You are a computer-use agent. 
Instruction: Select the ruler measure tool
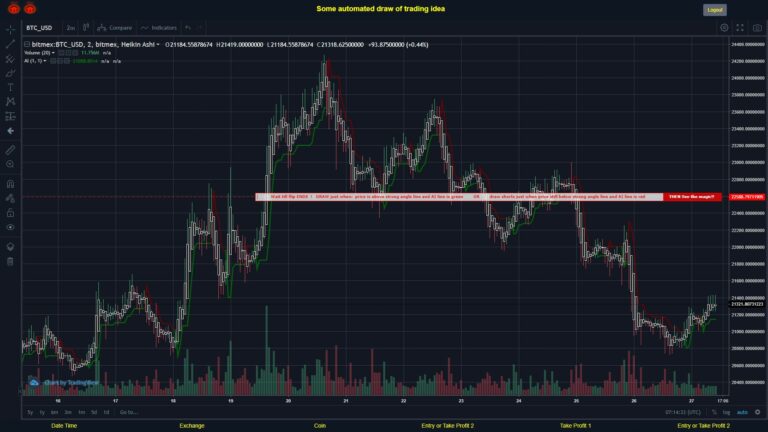click(10, 150)
